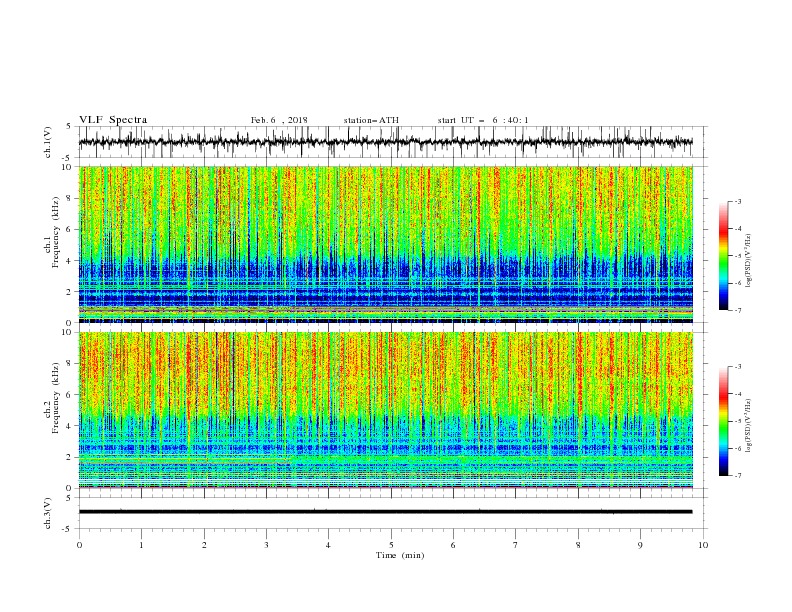Viewport: 792px width, 612px height.
Task: Click the "Time (min)" axis title
Action: (400, 555)
